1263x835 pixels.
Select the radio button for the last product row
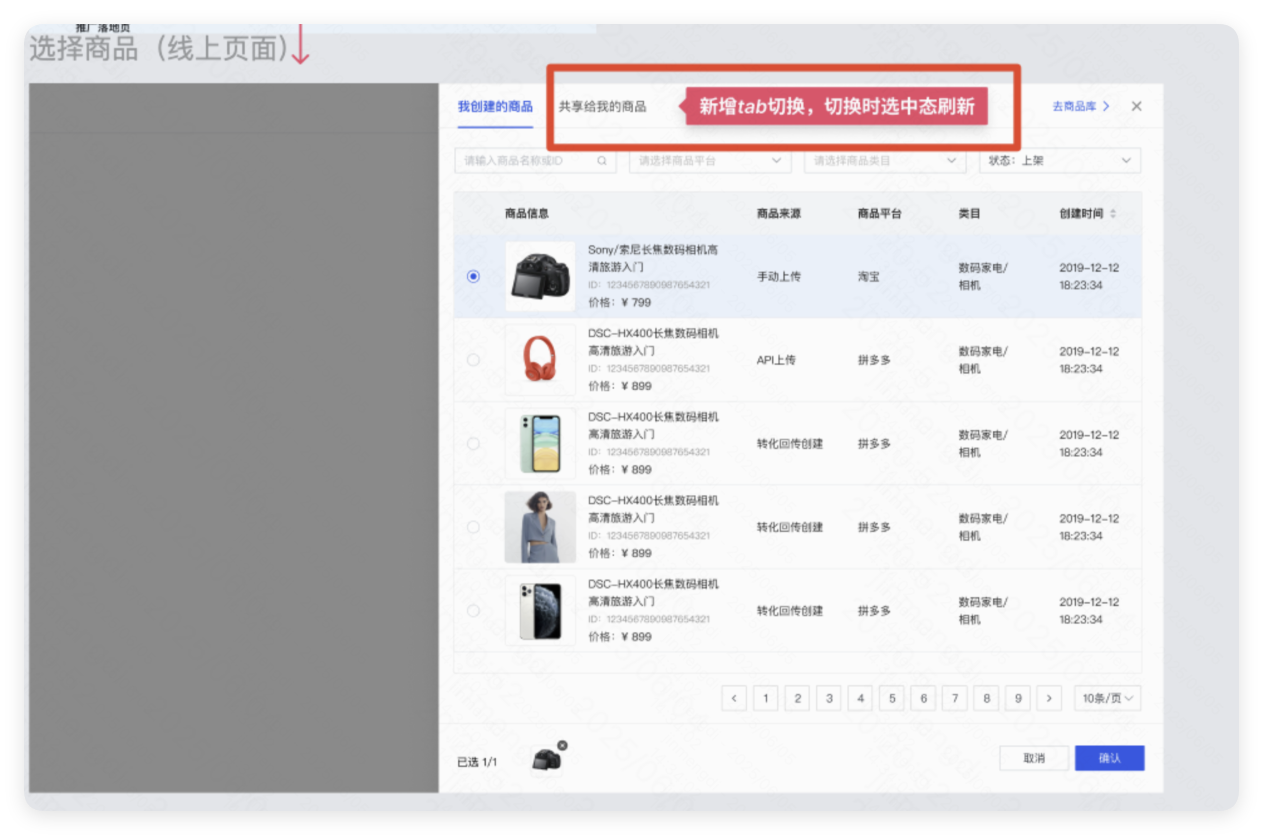click(473, 610)
